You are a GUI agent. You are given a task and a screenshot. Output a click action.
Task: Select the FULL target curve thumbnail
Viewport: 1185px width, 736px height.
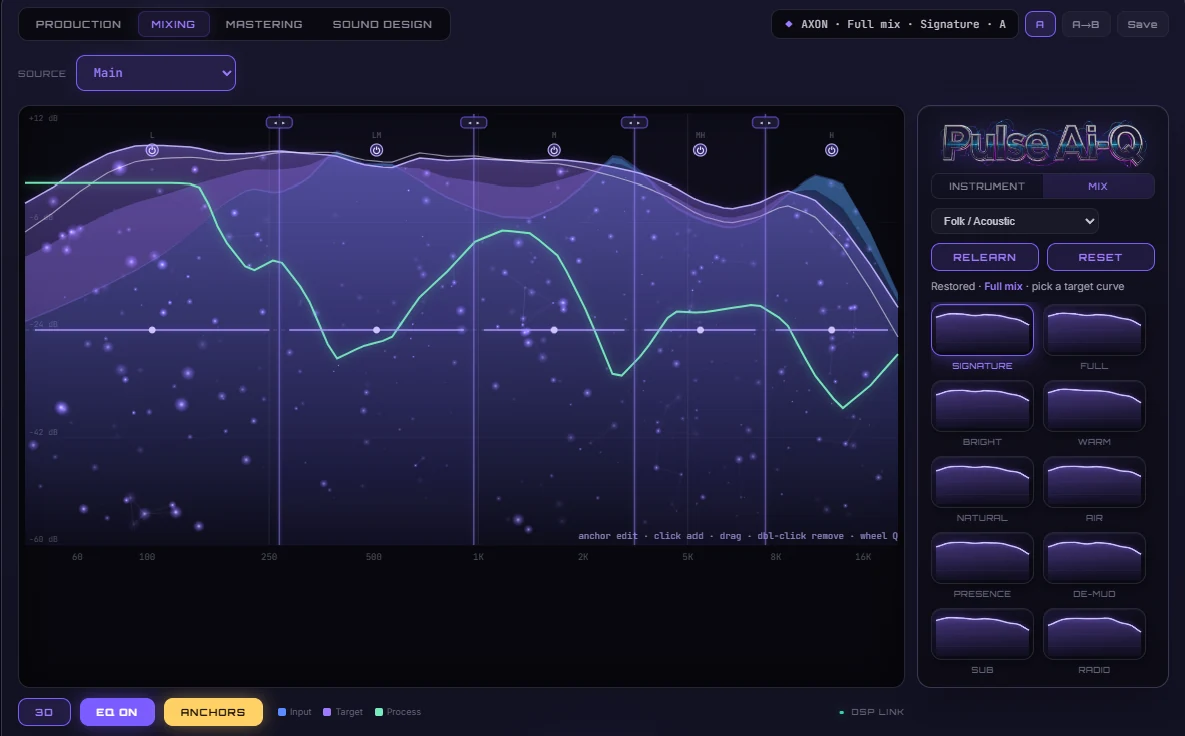[1094, 329]
